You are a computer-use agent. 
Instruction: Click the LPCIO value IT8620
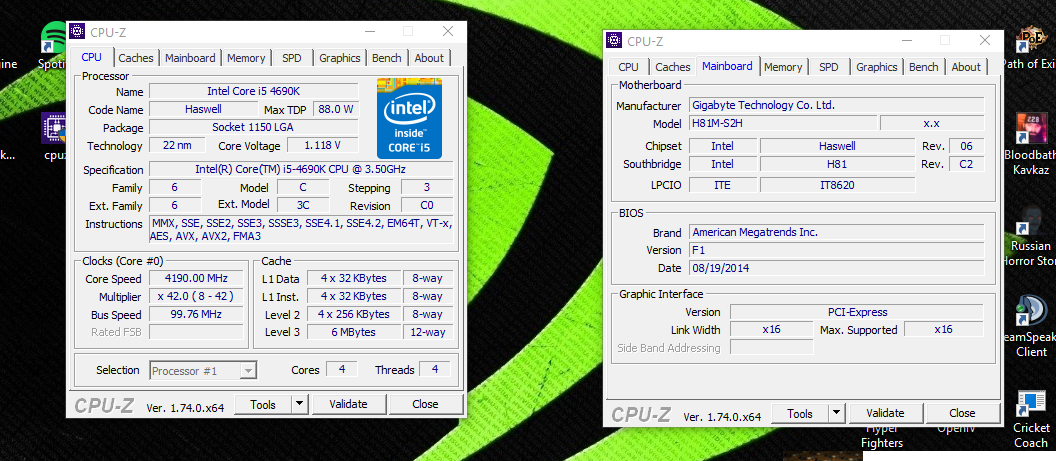(x=837, y=184)
